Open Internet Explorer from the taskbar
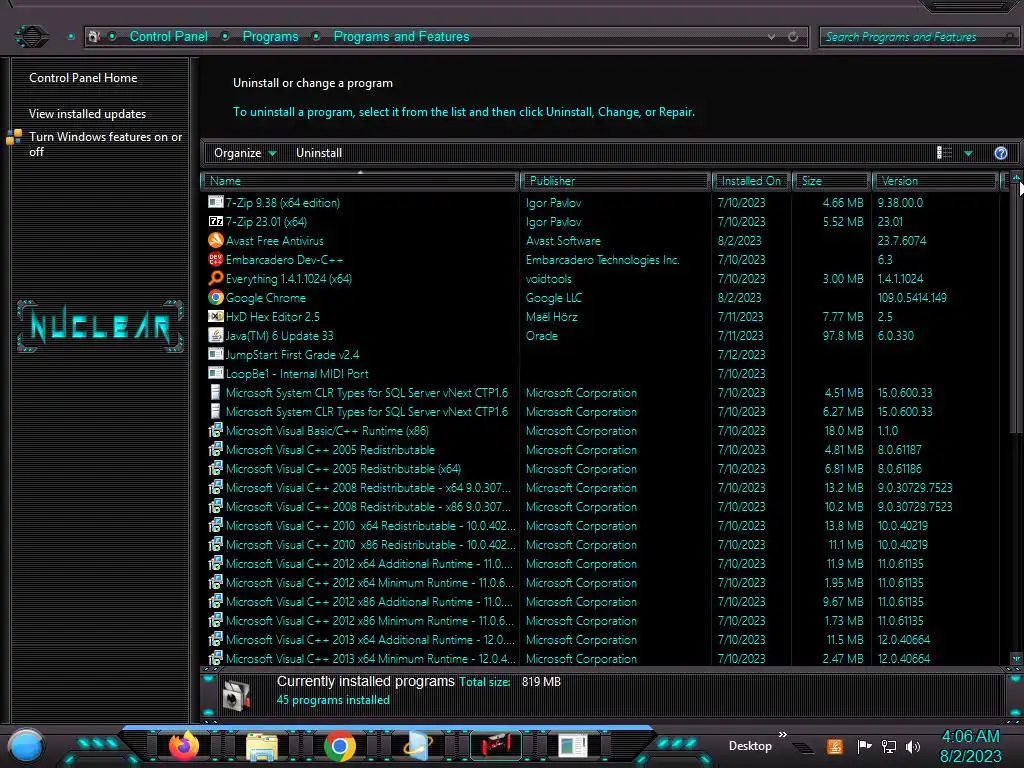 (x=418, y=746)
